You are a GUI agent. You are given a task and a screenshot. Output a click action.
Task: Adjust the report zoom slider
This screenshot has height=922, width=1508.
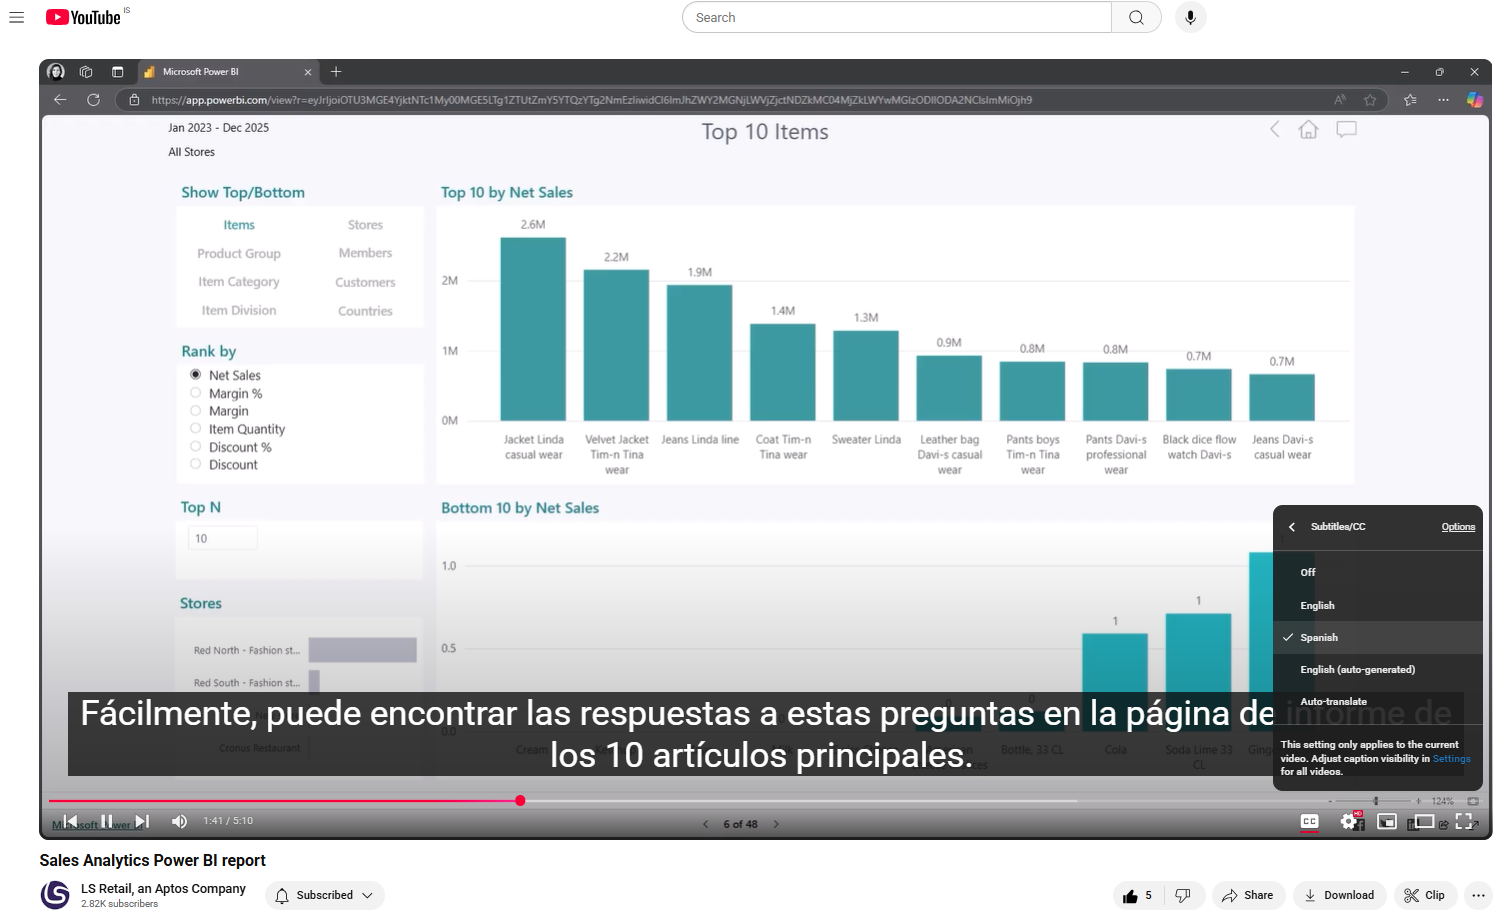(1376, 801)
